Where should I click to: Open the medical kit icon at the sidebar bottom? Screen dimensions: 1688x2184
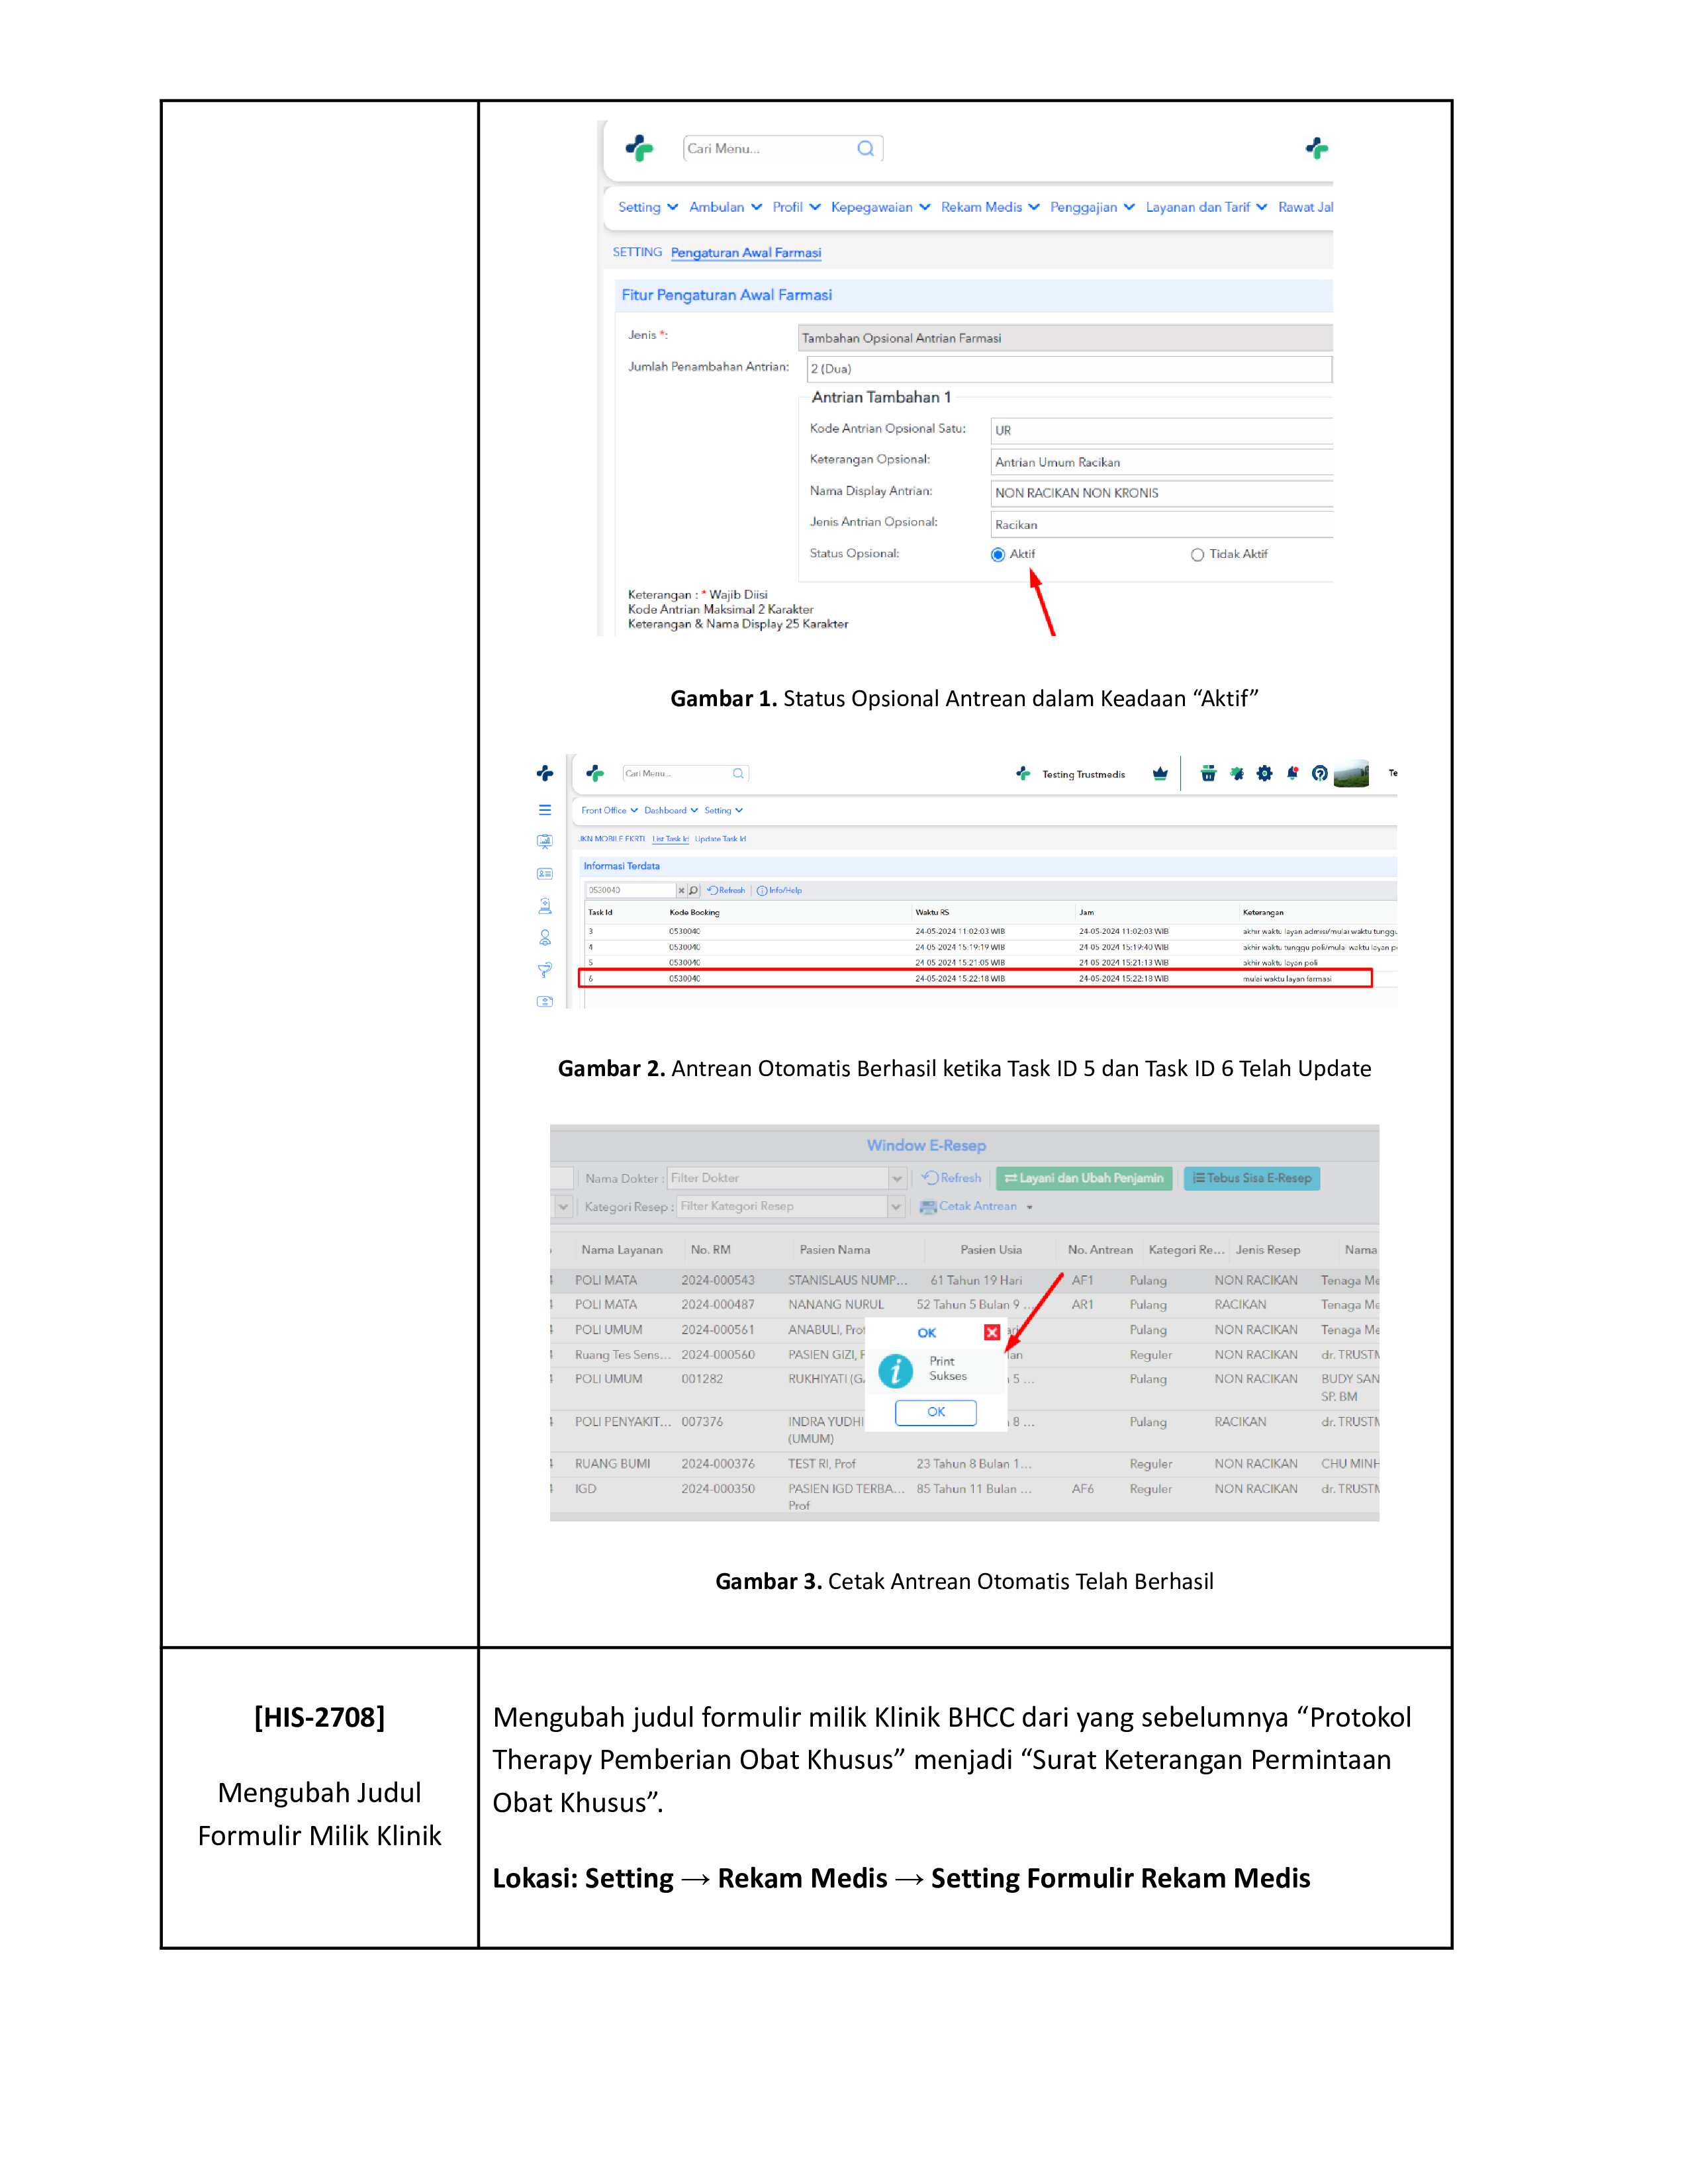point(544,1001)
